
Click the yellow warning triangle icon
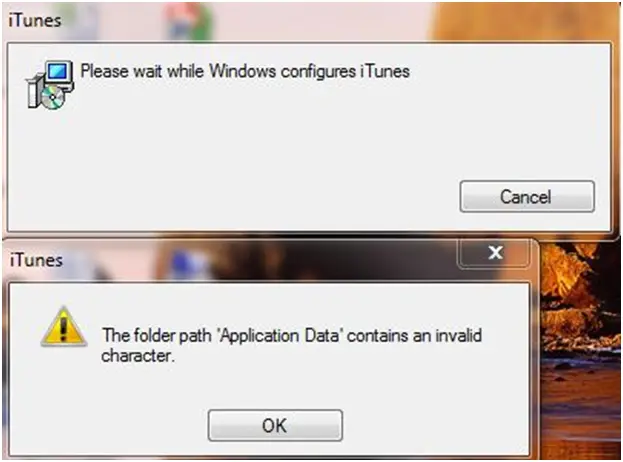pyautogui.click(x=64, y=327)
